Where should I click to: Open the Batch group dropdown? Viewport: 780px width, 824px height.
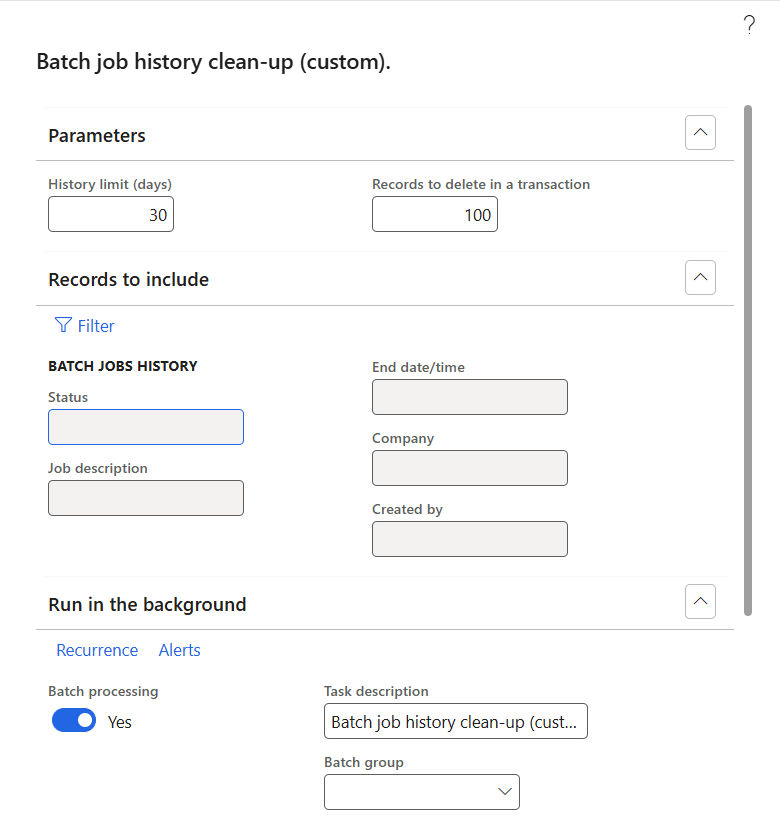(504, 792)
